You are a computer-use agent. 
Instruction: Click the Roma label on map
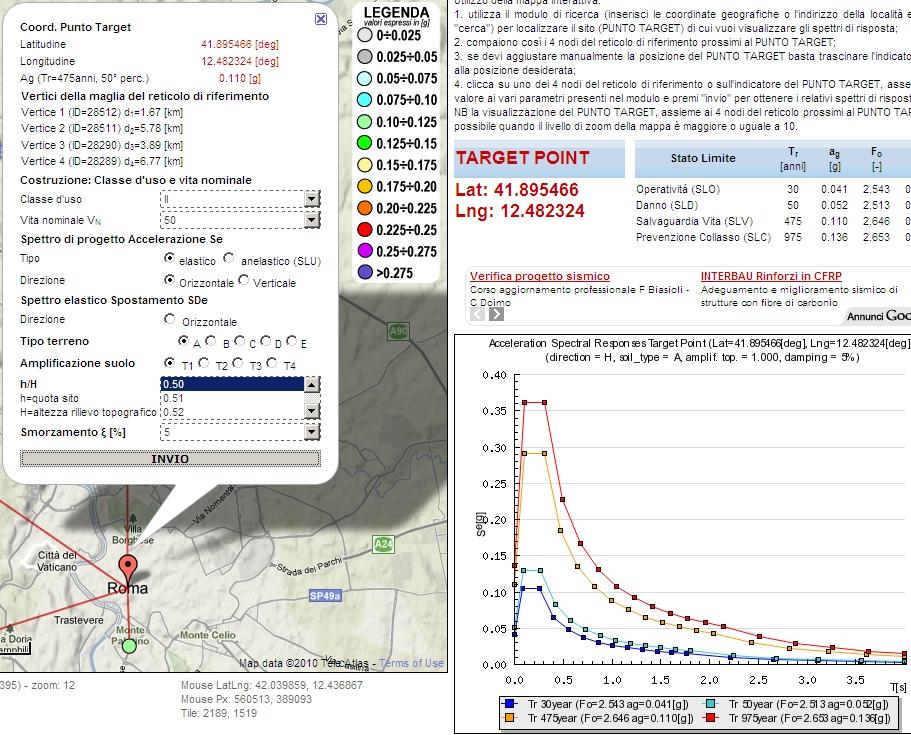128,588
